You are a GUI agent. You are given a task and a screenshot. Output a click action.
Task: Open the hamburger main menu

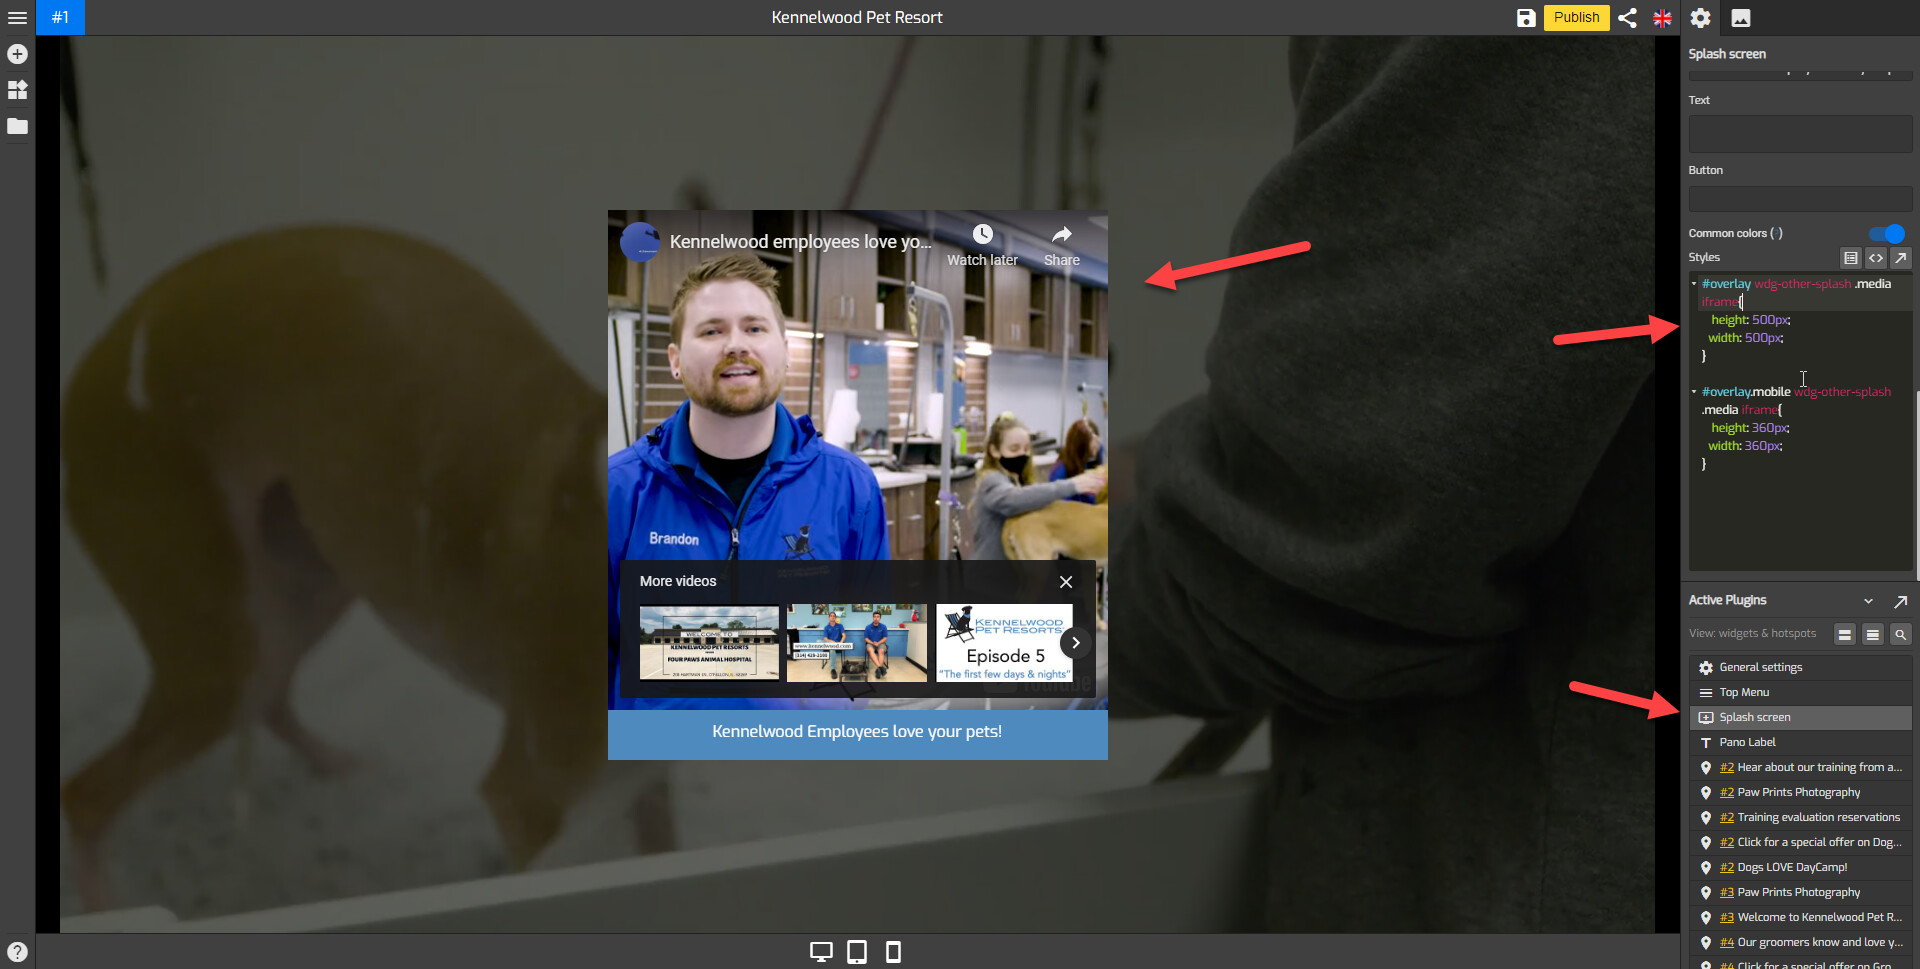click(17, 18)
